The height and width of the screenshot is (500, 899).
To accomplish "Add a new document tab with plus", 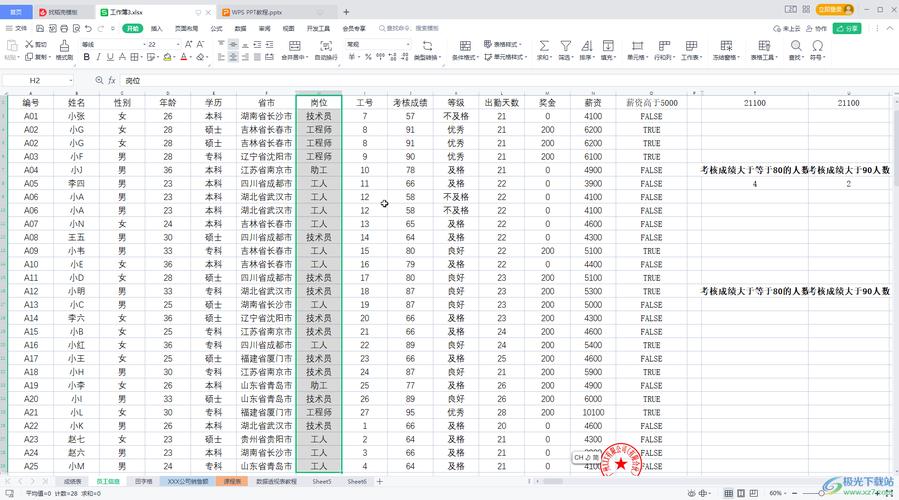I will [x=346, y=12].
